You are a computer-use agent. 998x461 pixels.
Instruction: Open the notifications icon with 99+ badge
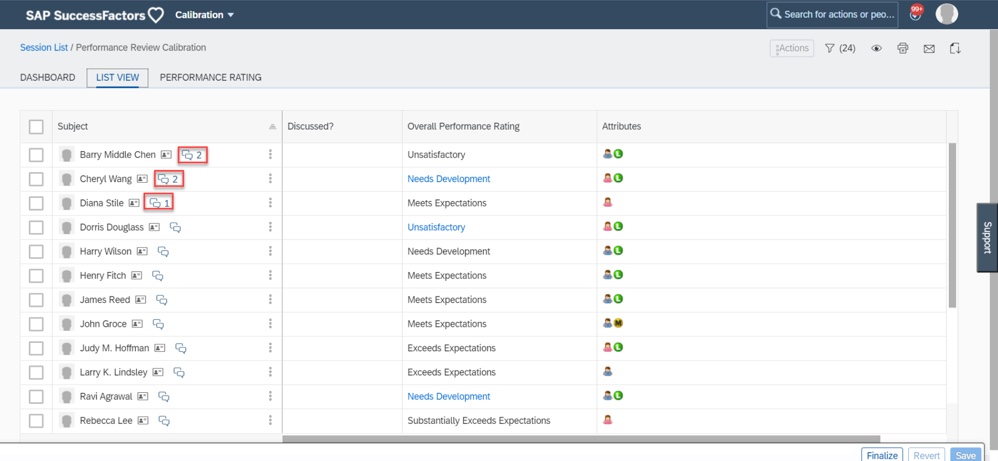[x=915, y=14]
